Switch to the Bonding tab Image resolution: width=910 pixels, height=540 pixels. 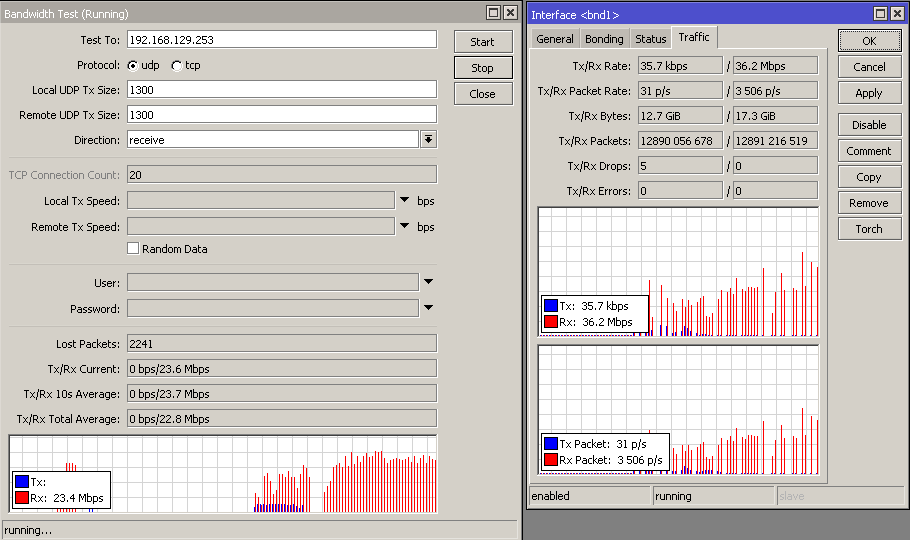point(604,39)
